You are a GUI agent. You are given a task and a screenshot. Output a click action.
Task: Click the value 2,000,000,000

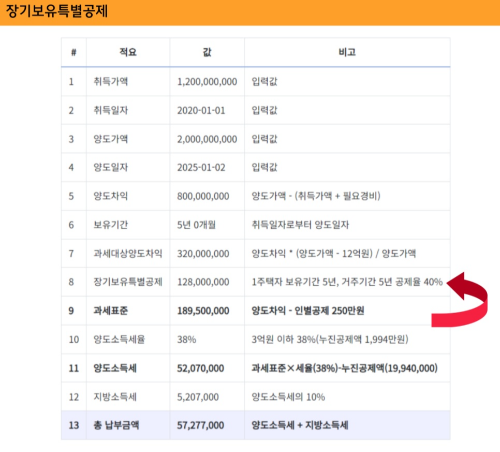coord(207,139)
